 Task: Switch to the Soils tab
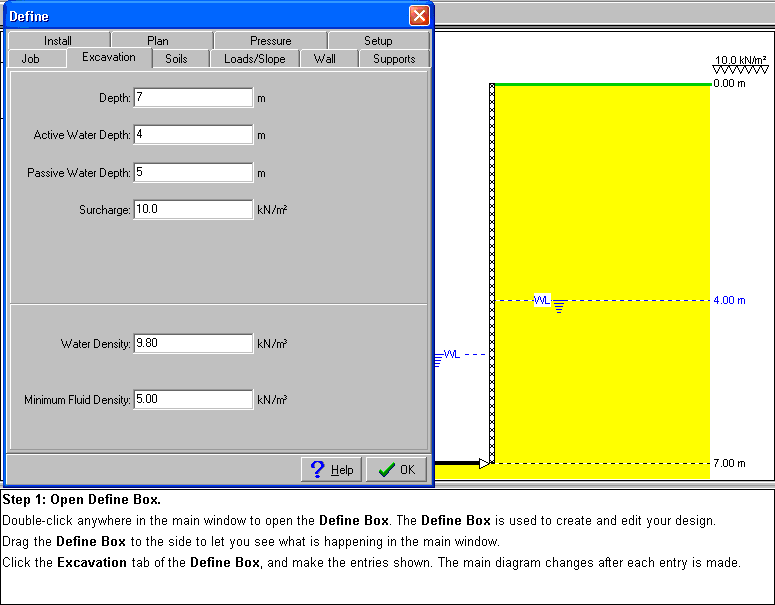click(176, 59)
